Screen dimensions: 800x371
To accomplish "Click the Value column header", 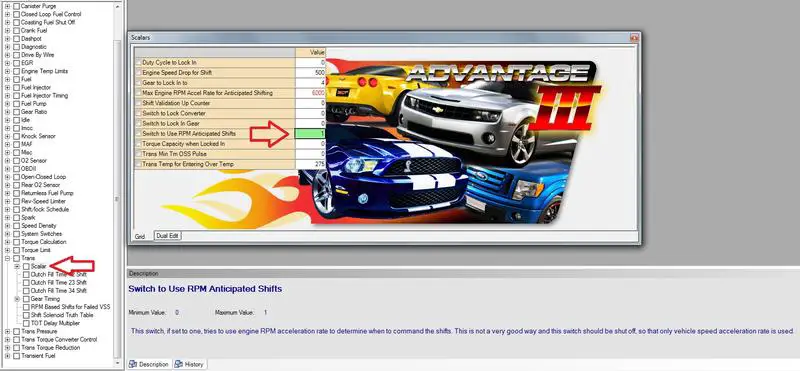I will pos(310,53).
